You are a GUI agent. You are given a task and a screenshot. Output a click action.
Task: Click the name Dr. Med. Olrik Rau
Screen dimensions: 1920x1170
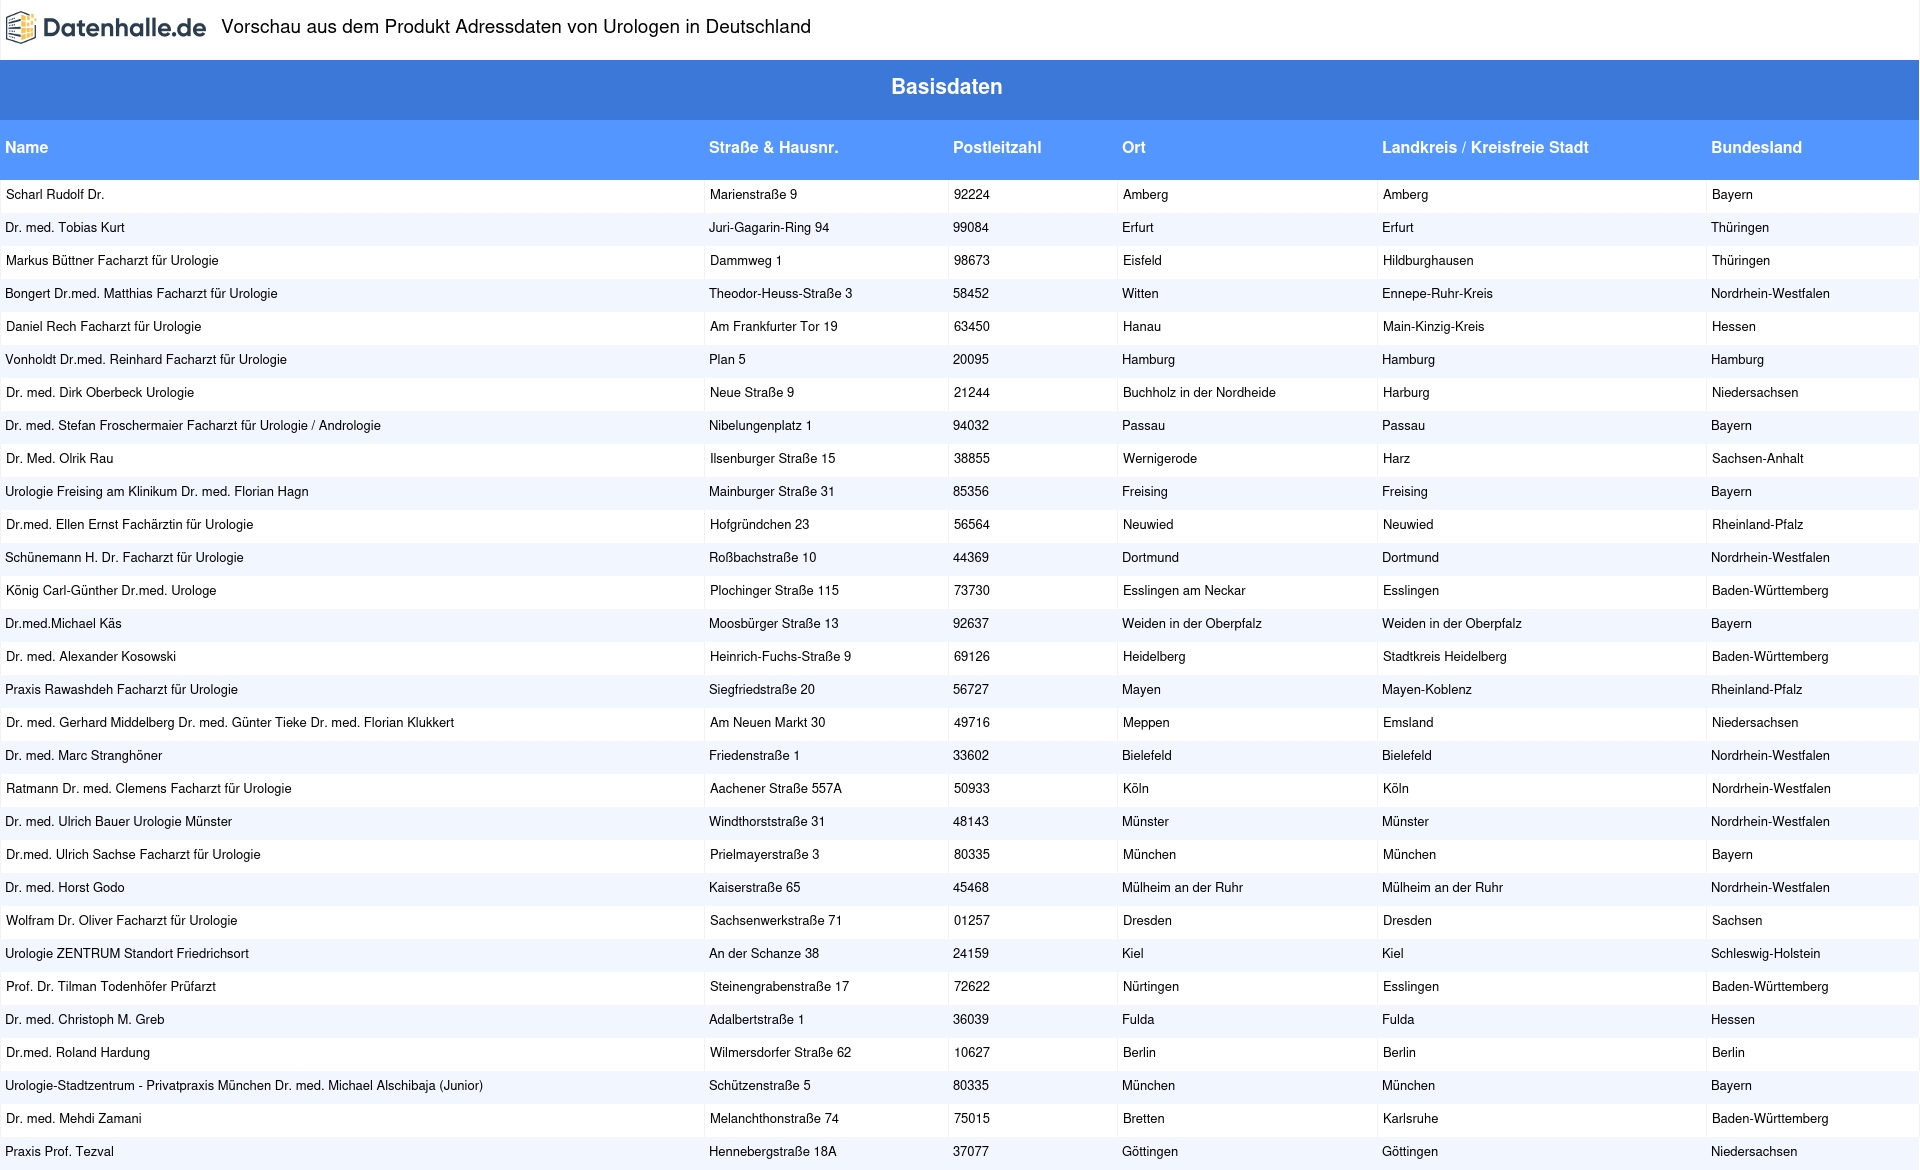click(60, 459)
